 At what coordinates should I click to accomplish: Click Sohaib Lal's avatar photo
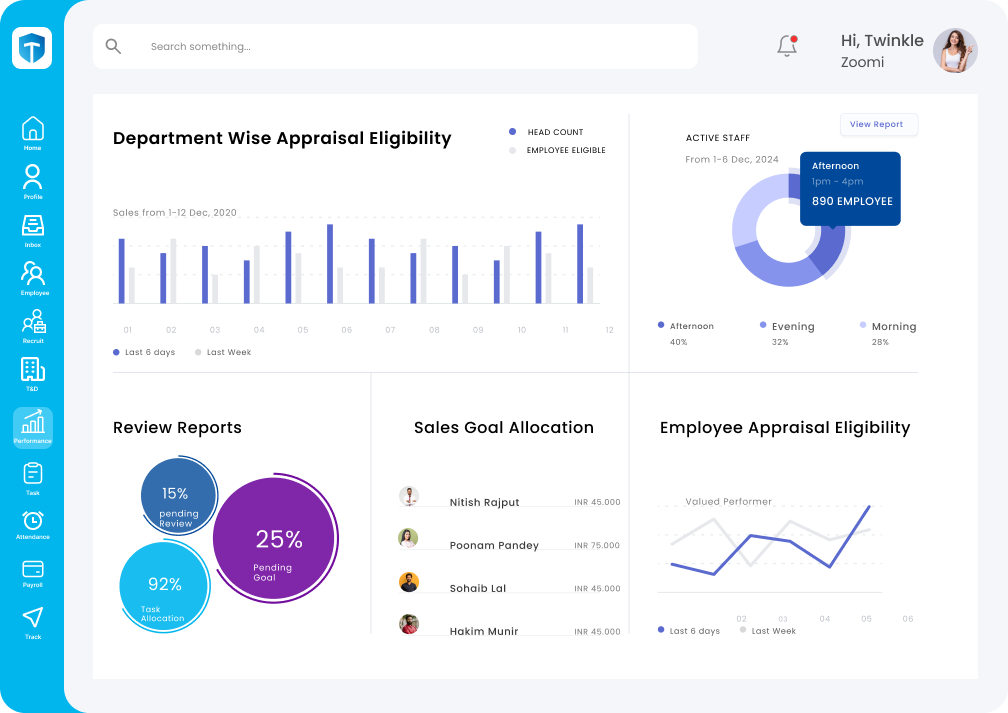409,582
